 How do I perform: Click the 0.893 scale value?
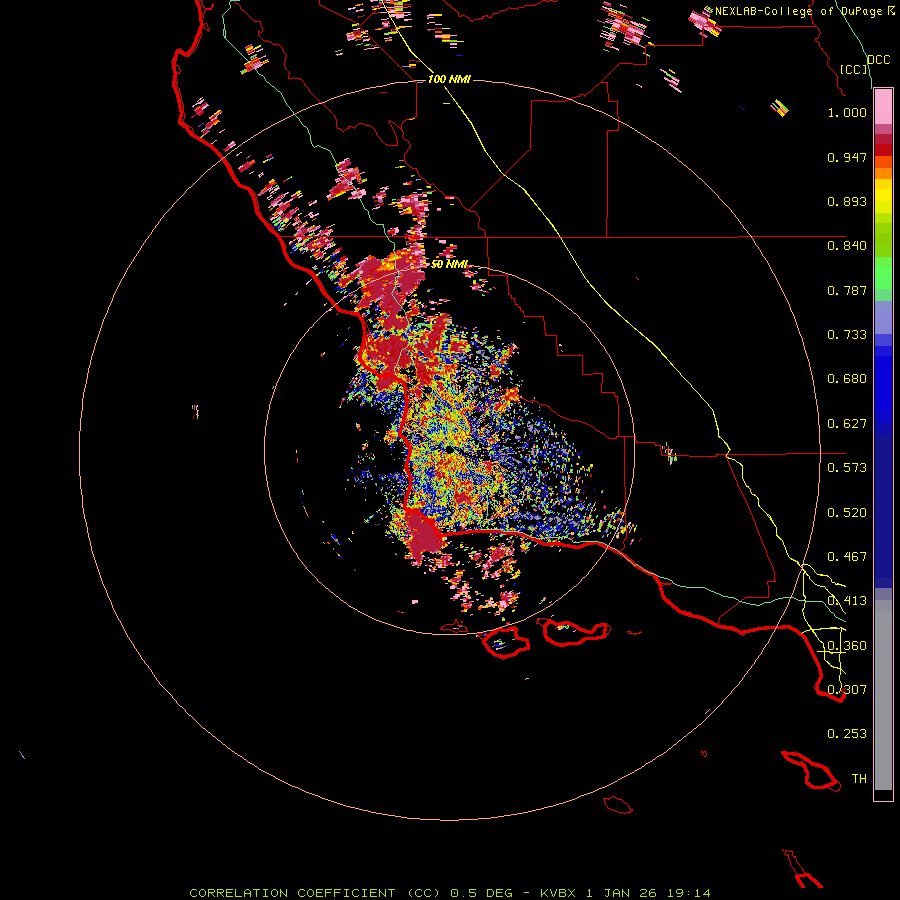tap(847, 201)
